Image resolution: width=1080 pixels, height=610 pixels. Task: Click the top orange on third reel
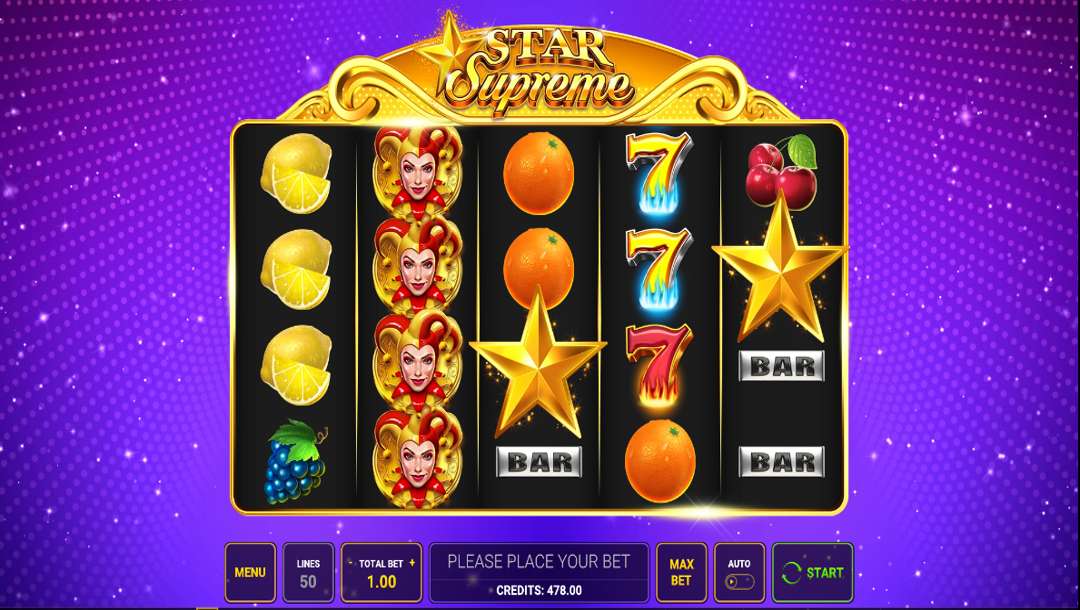point(539,173)
